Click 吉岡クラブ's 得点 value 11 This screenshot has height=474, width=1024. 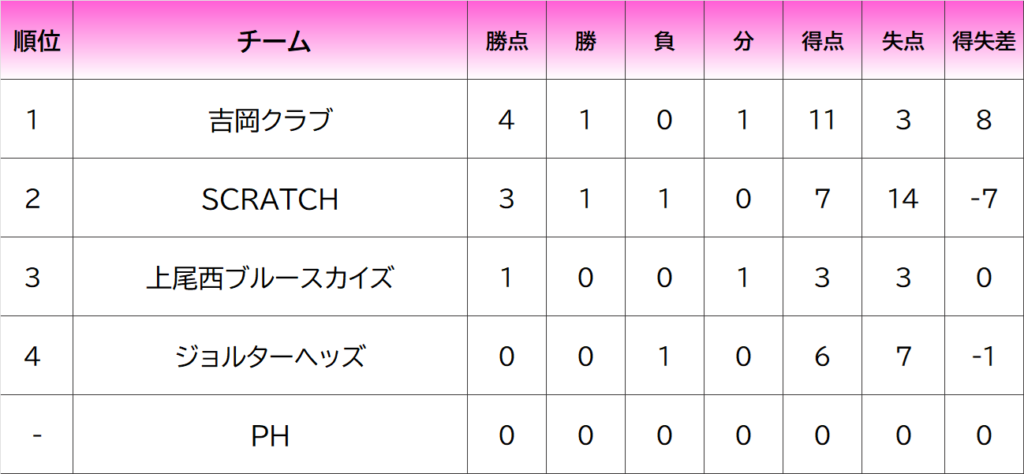(x=822, y=121)
